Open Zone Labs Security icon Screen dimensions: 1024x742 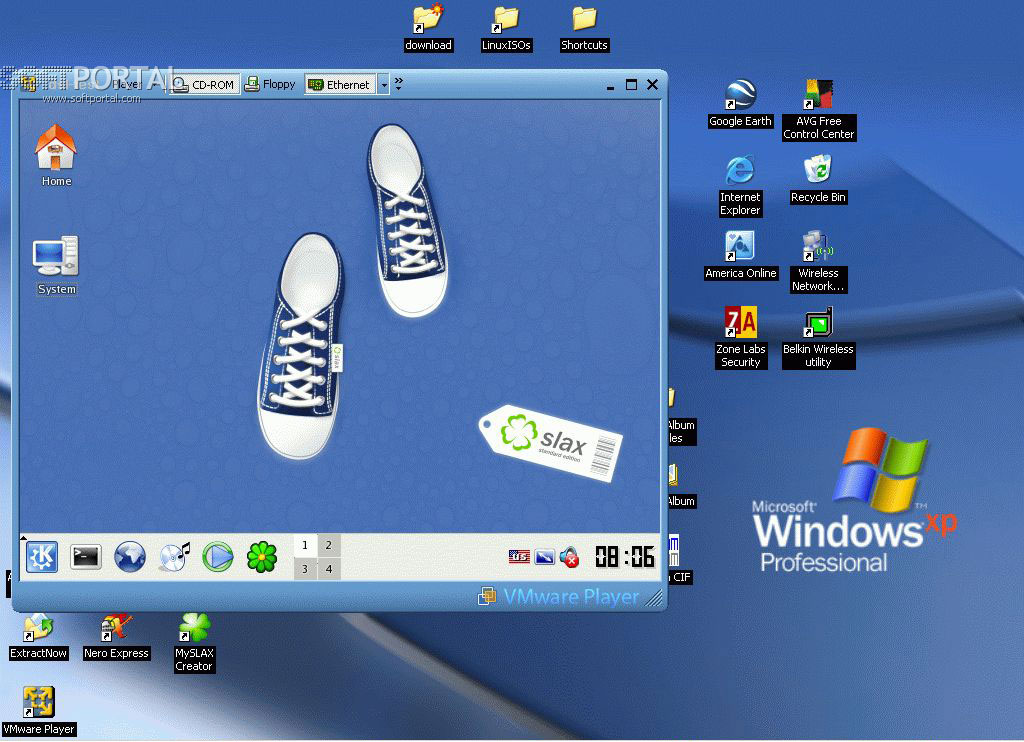[x=741, y=337]
